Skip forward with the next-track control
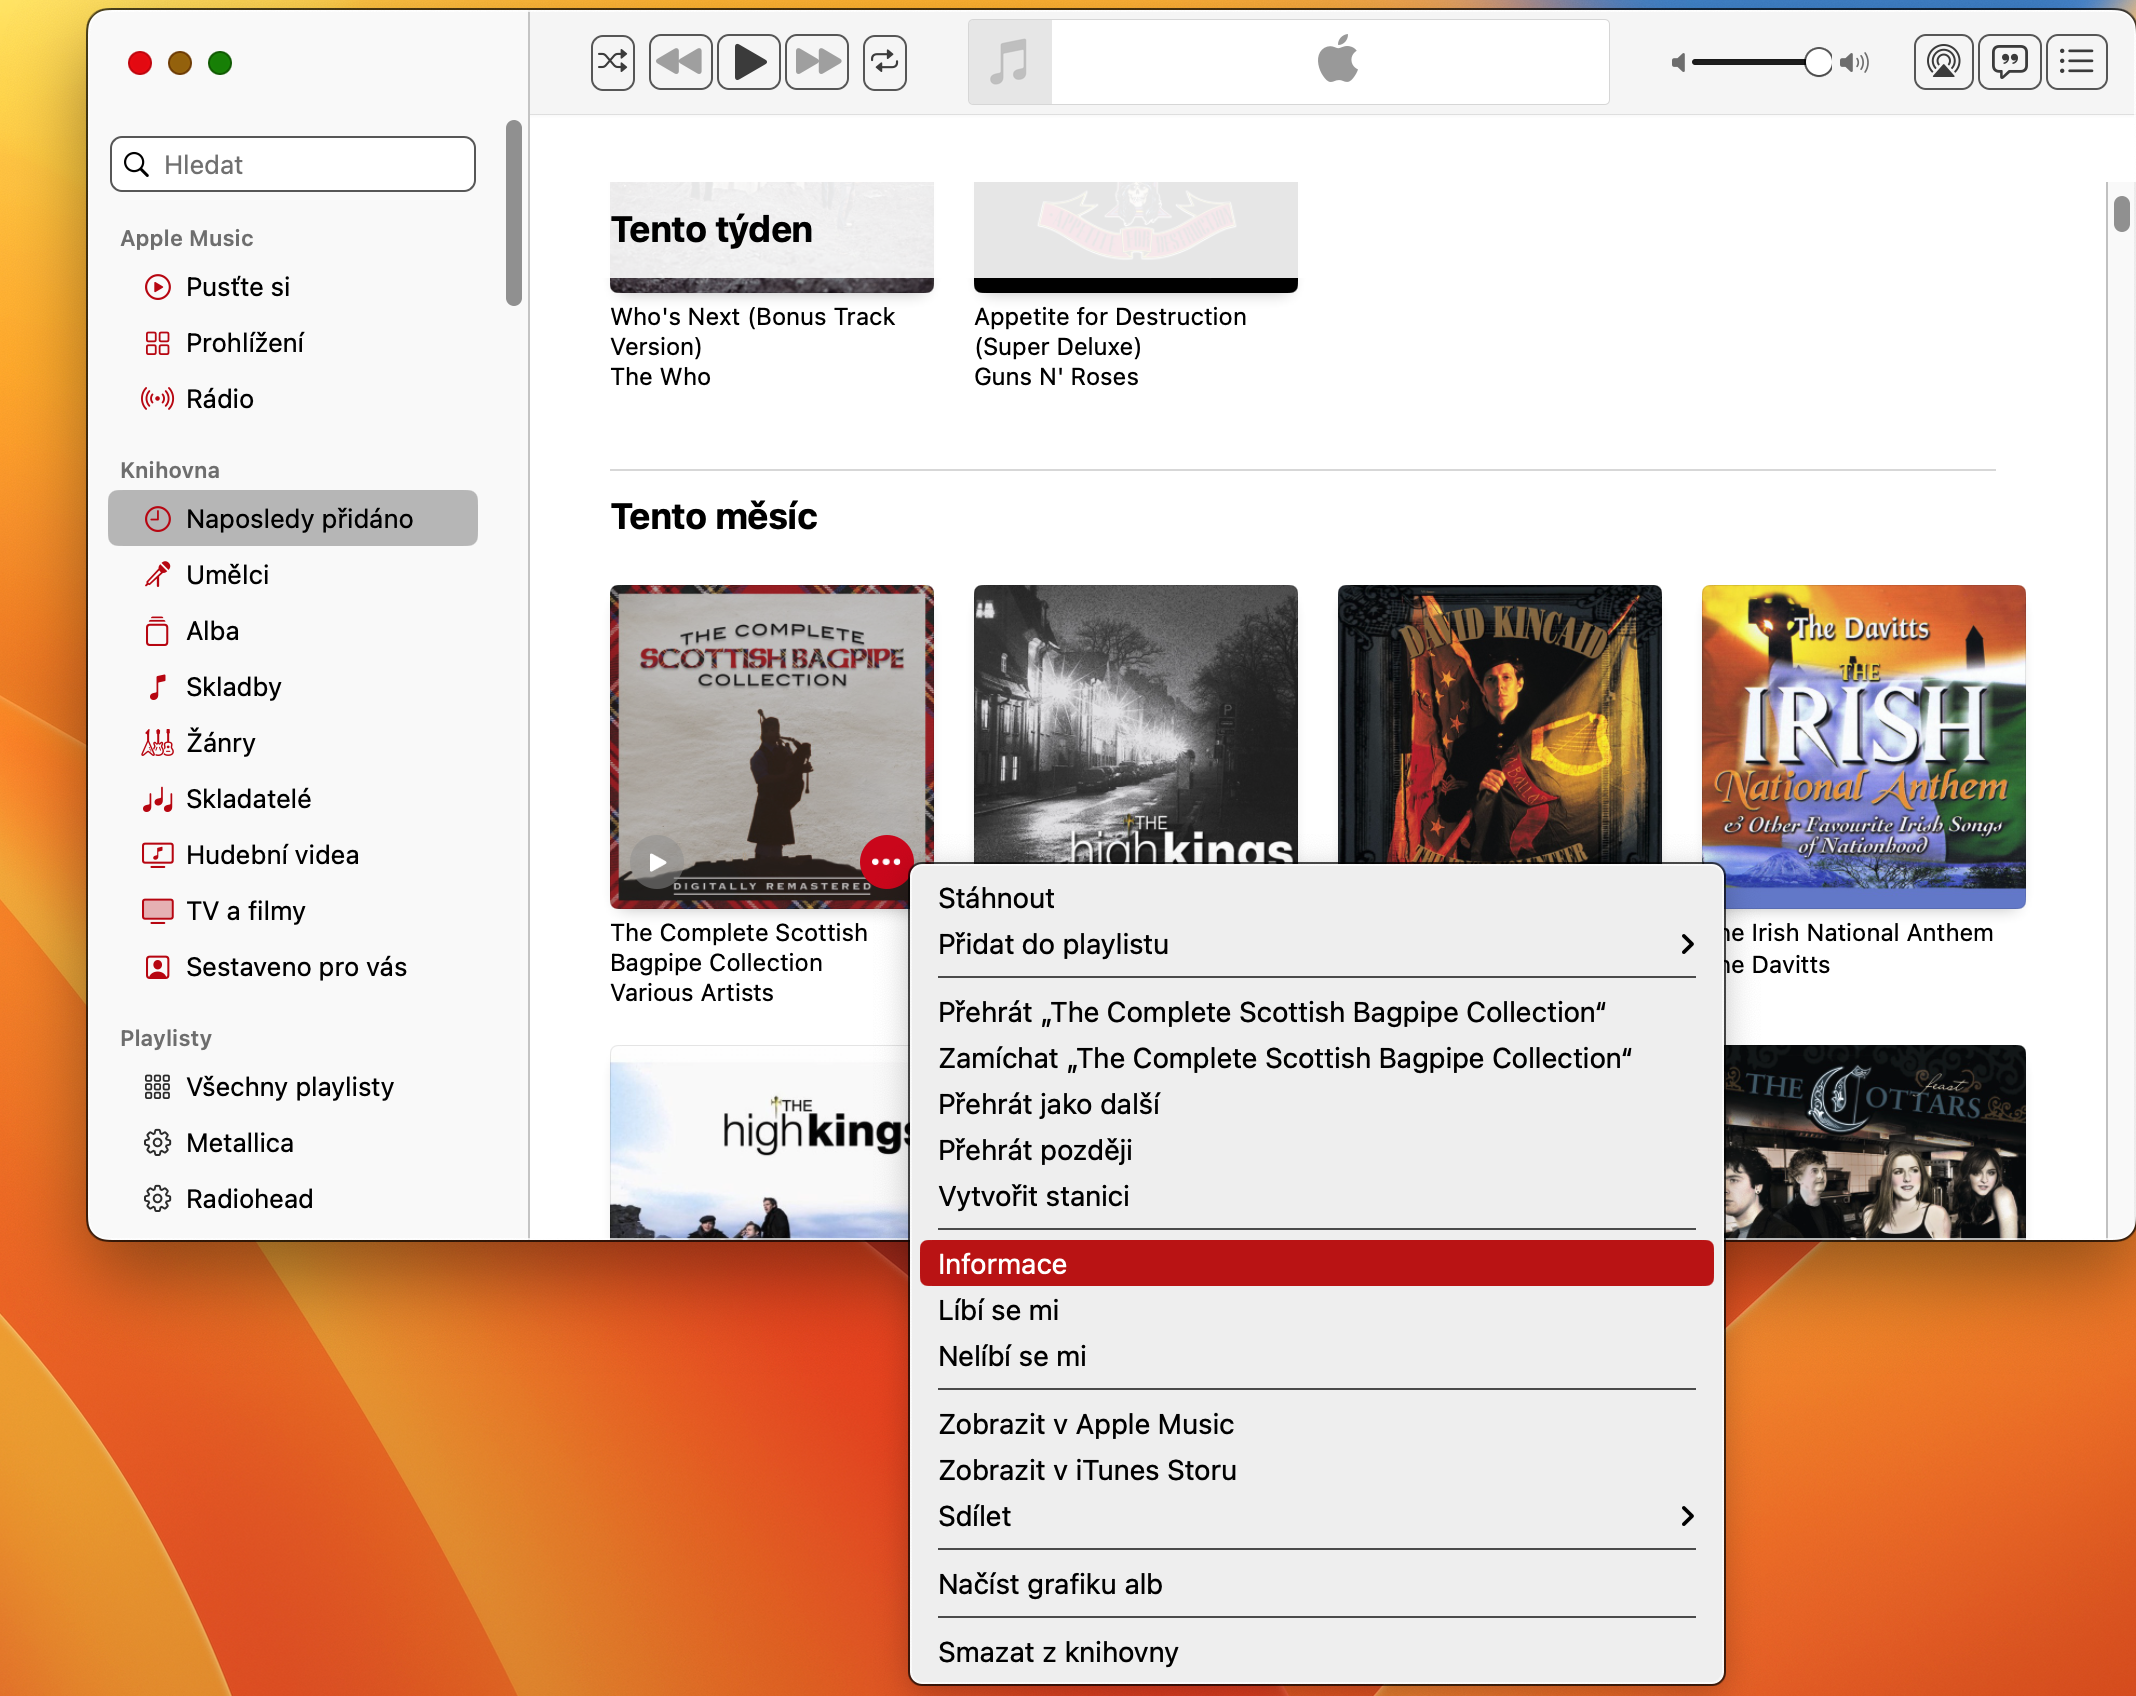 pyautogui.click(x=816, y=61)
